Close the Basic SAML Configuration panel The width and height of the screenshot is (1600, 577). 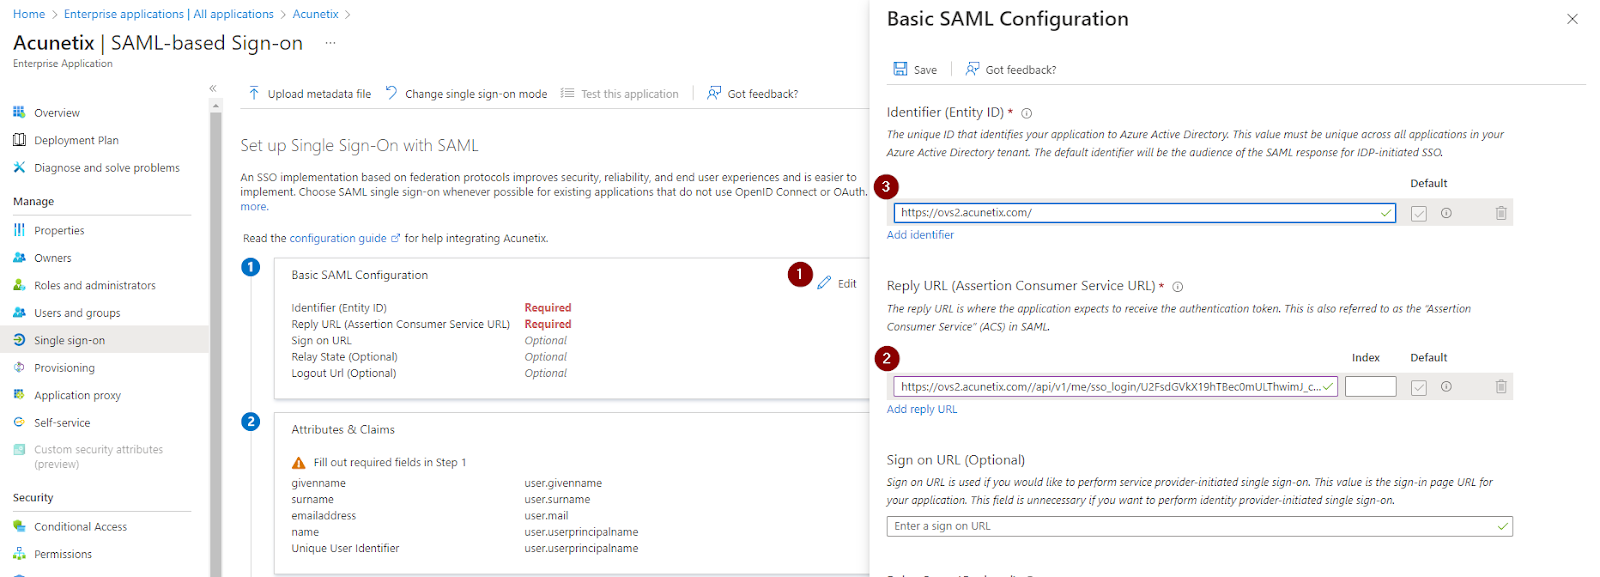1572,19
